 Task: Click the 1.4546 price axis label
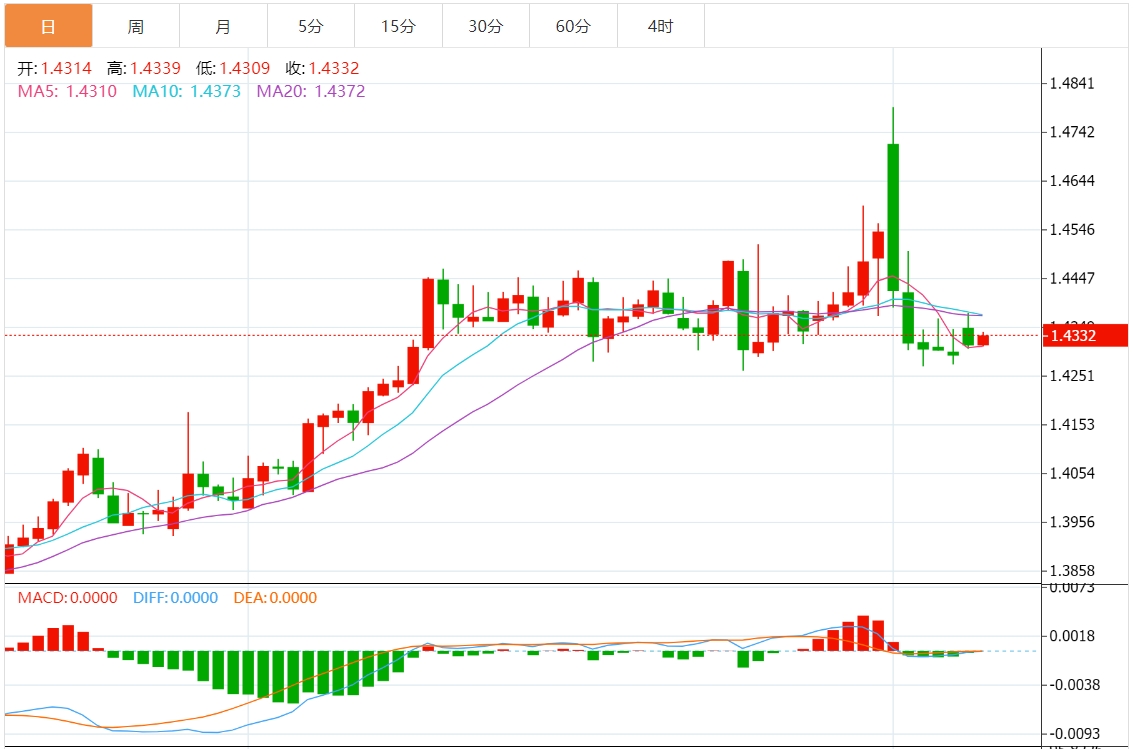click(1073, 230)
